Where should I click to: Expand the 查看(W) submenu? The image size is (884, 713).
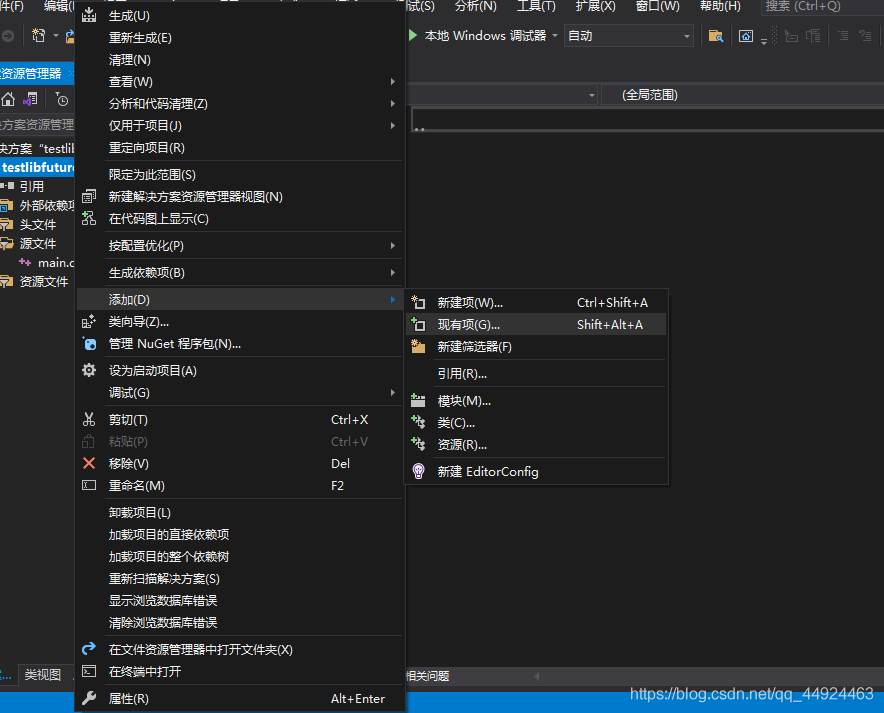click(x=392, y=82)
